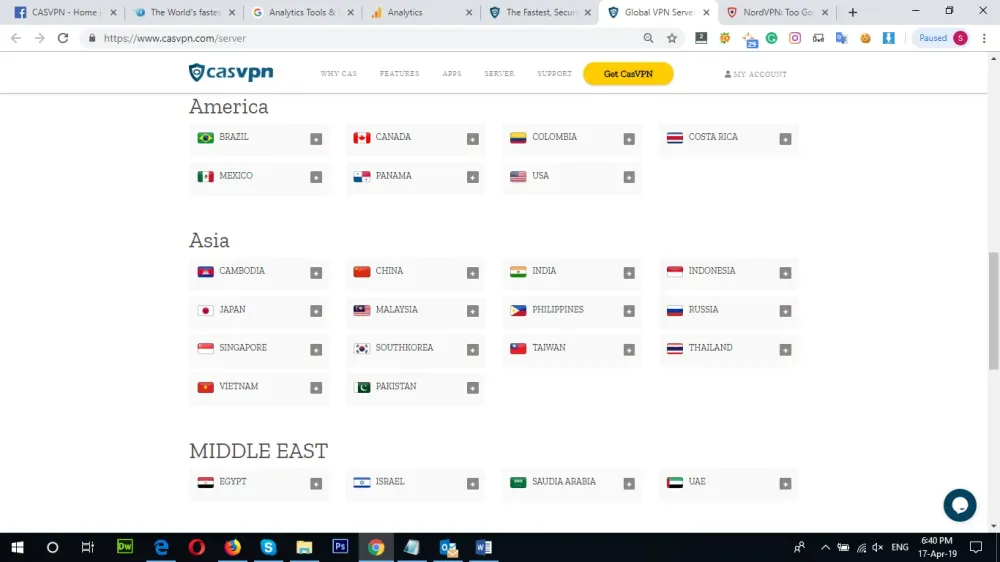
Task: Open the notification center icon
Action: [976, 547]
